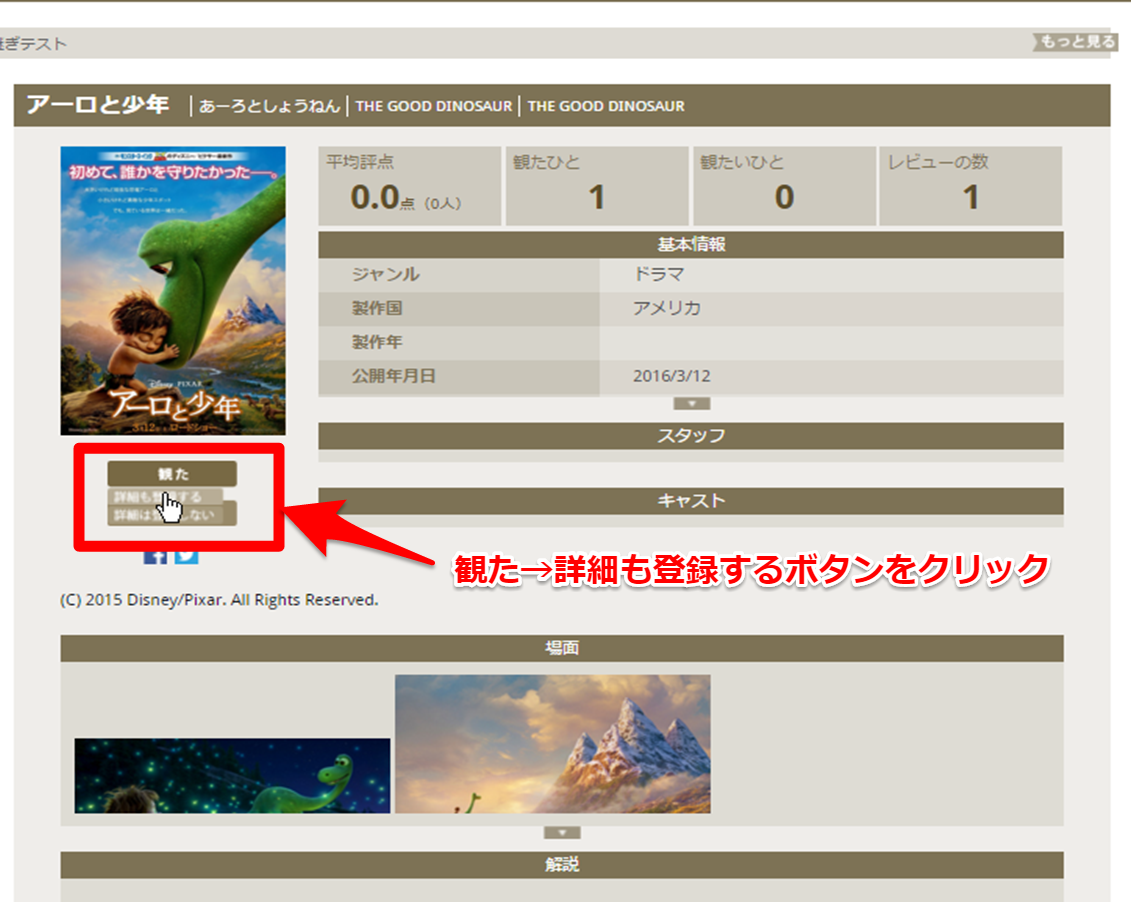Click the 平均評点 score box
This screenshot has width=1131, height=902.
(409, 186)
